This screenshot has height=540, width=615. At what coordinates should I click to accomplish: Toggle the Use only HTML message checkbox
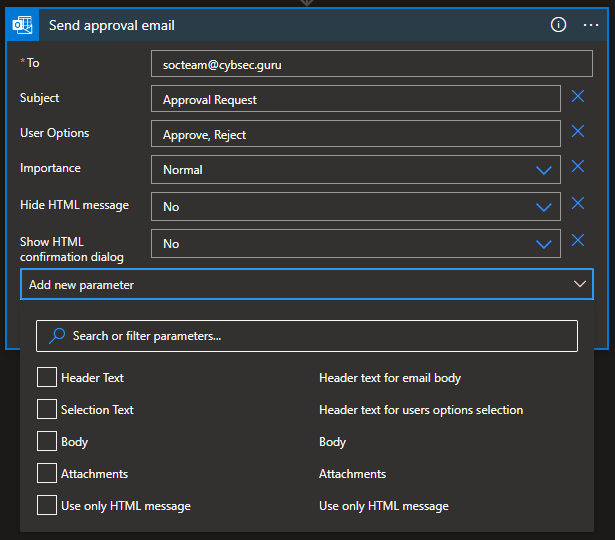46,506
